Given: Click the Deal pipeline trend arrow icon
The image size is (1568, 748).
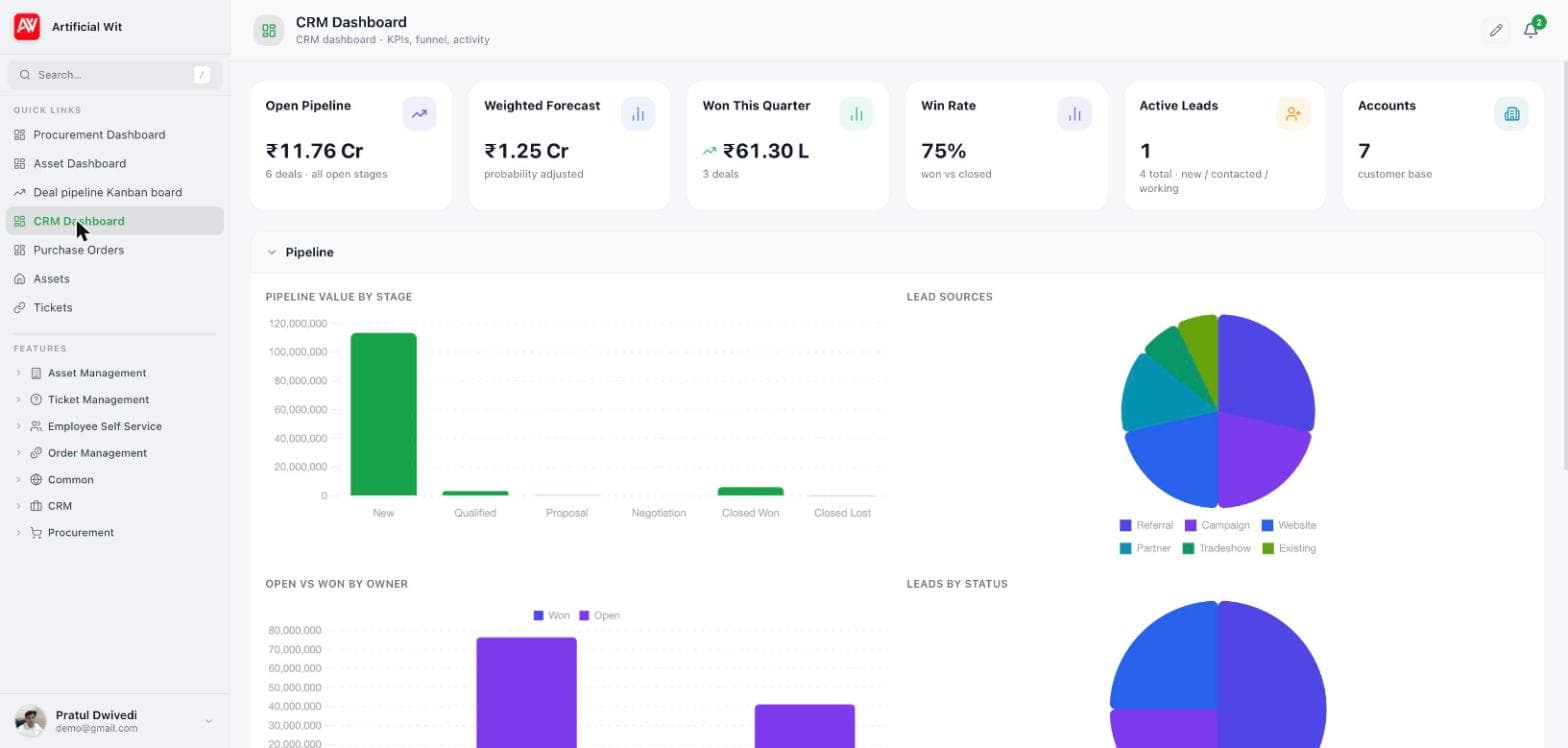Looking at the screenshot, I should coord(20,192).
